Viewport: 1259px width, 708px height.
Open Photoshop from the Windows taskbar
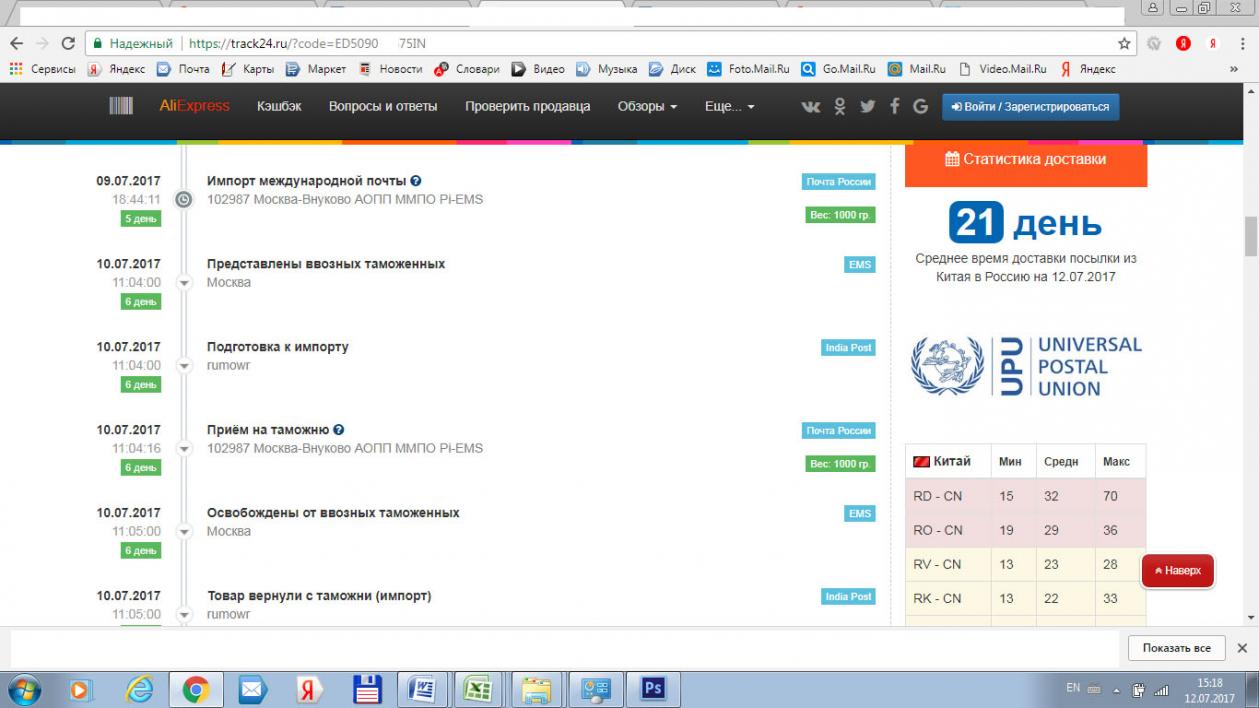point(654,689)
